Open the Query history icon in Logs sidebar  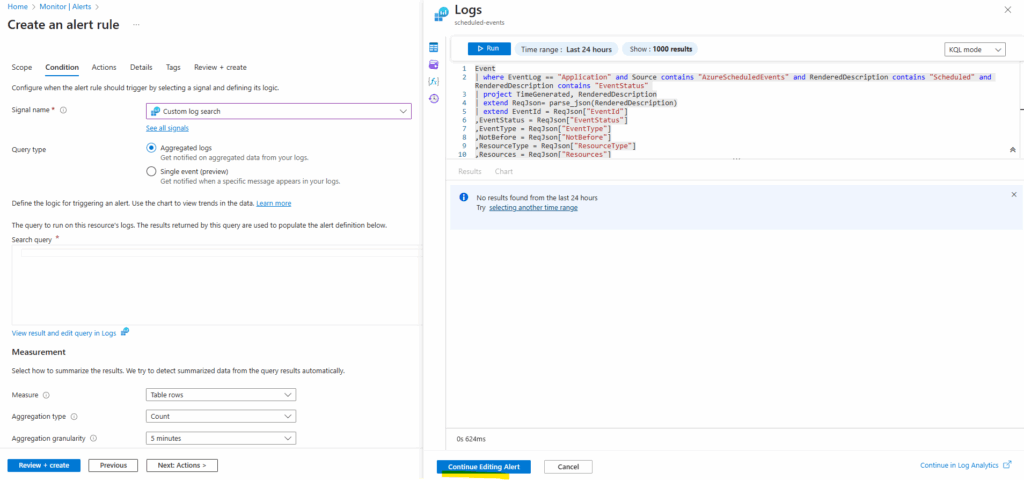click(434, 99)
